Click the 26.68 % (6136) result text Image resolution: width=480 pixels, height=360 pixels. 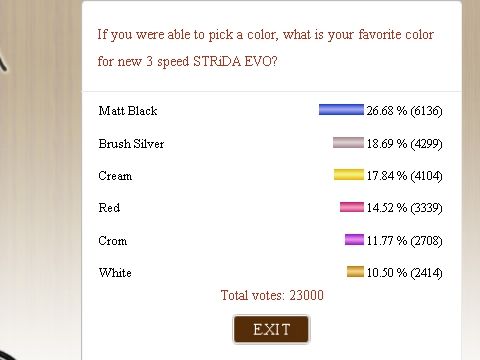pos(404,110)
